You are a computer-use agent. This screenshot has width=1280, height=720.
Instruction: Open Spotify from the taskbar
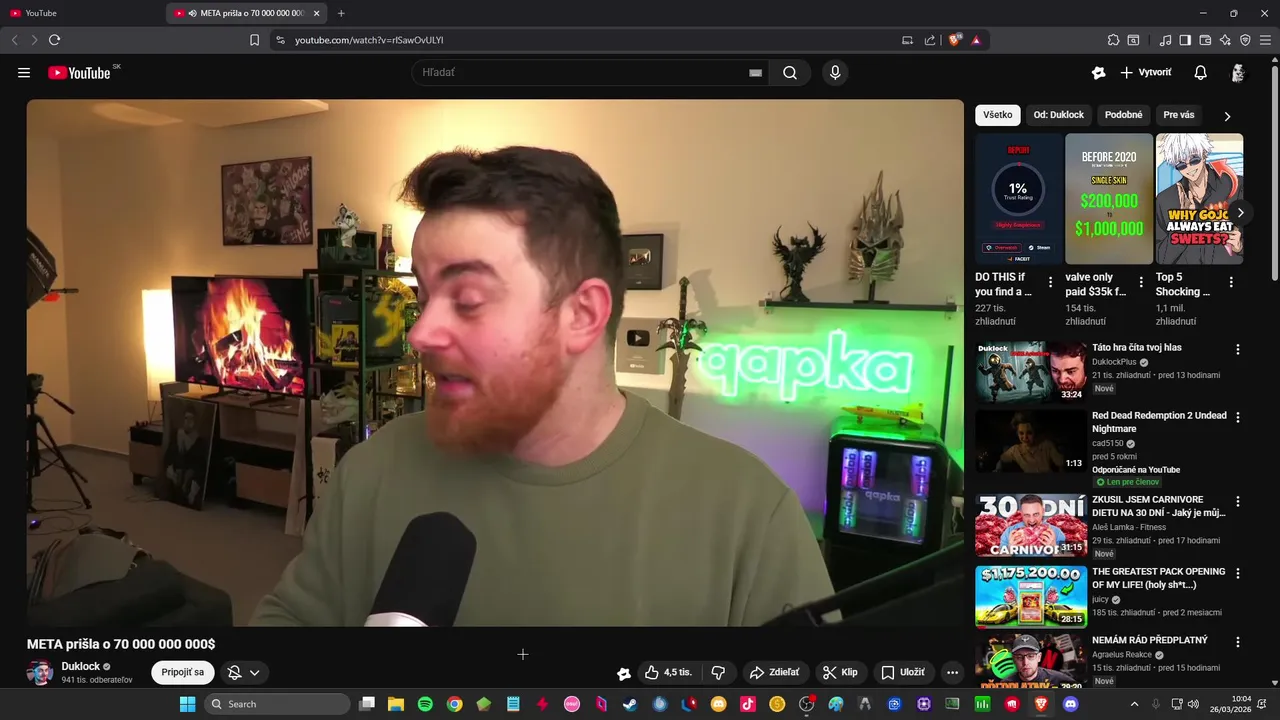(425, 704)
